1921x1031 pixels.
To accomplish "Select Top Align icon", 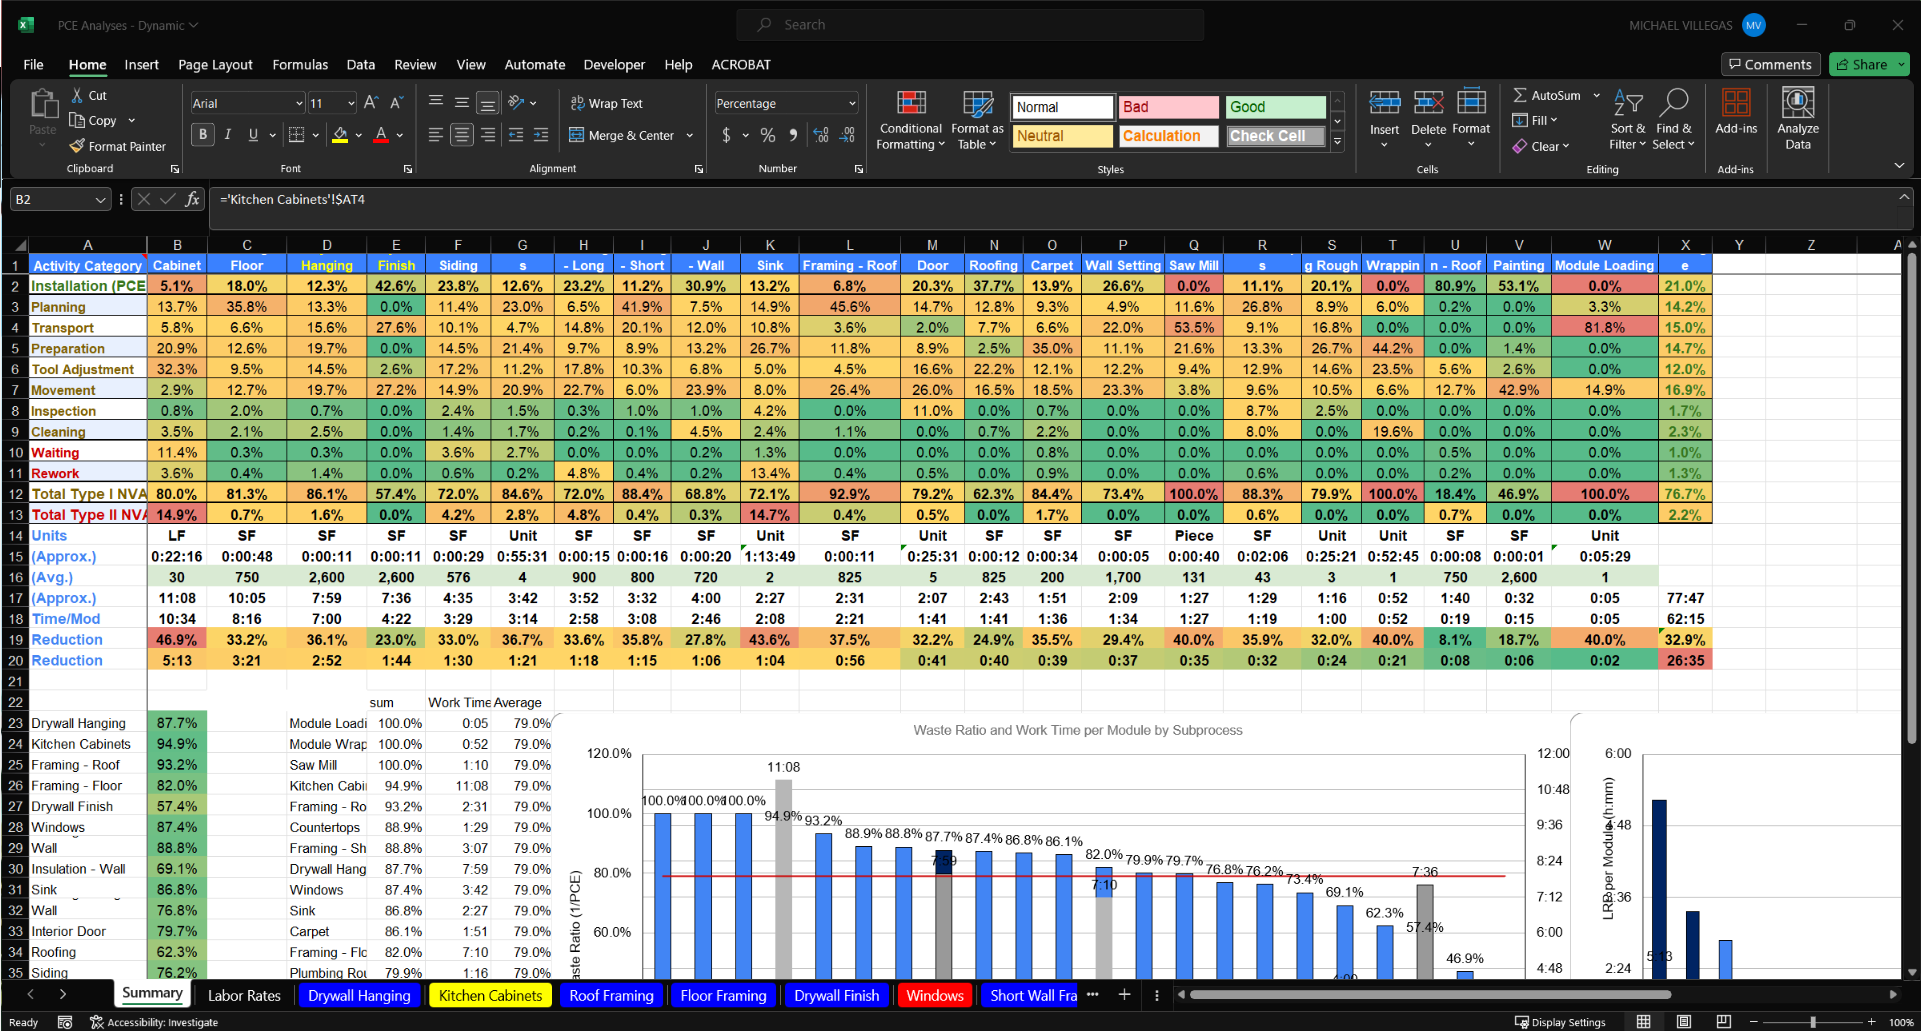I will click(436, 102).
